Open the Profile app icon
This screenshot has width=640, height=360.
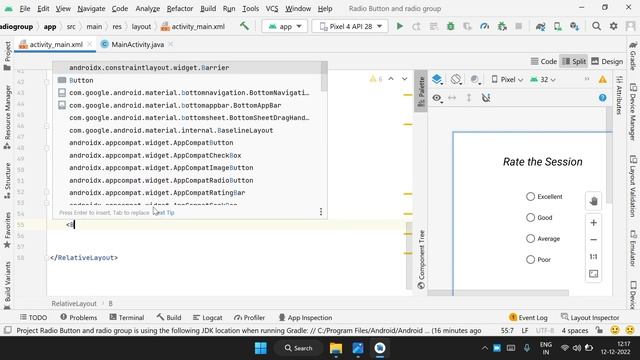484,26
